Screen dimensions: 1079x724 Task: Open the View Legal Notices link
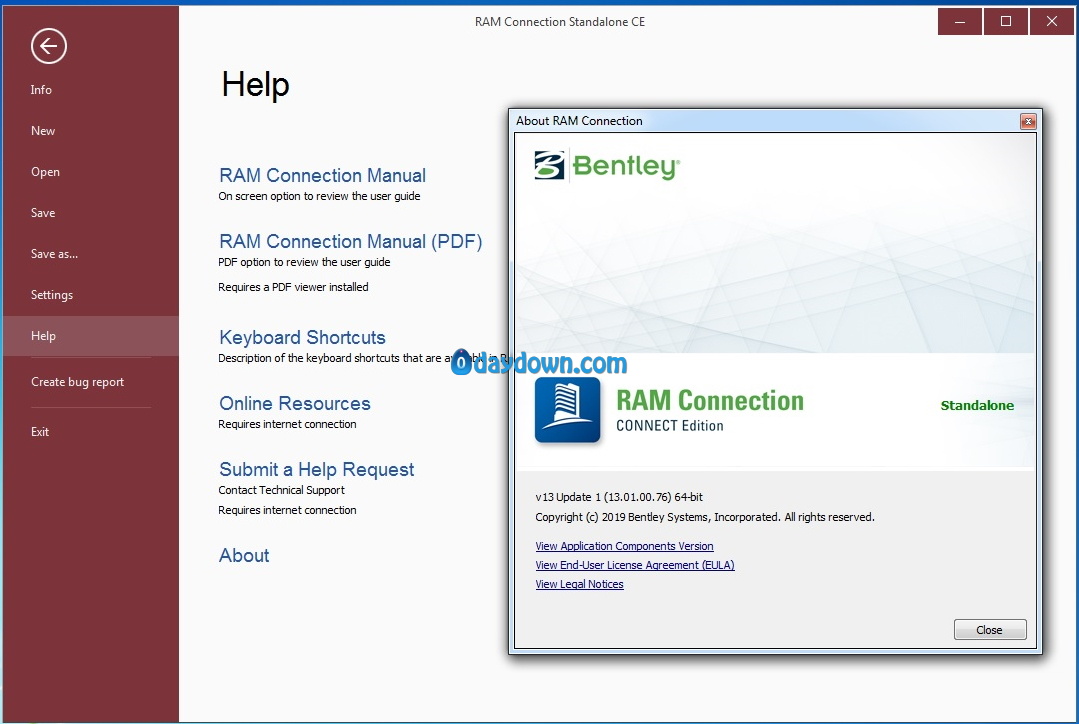click(x=579, y=584)
